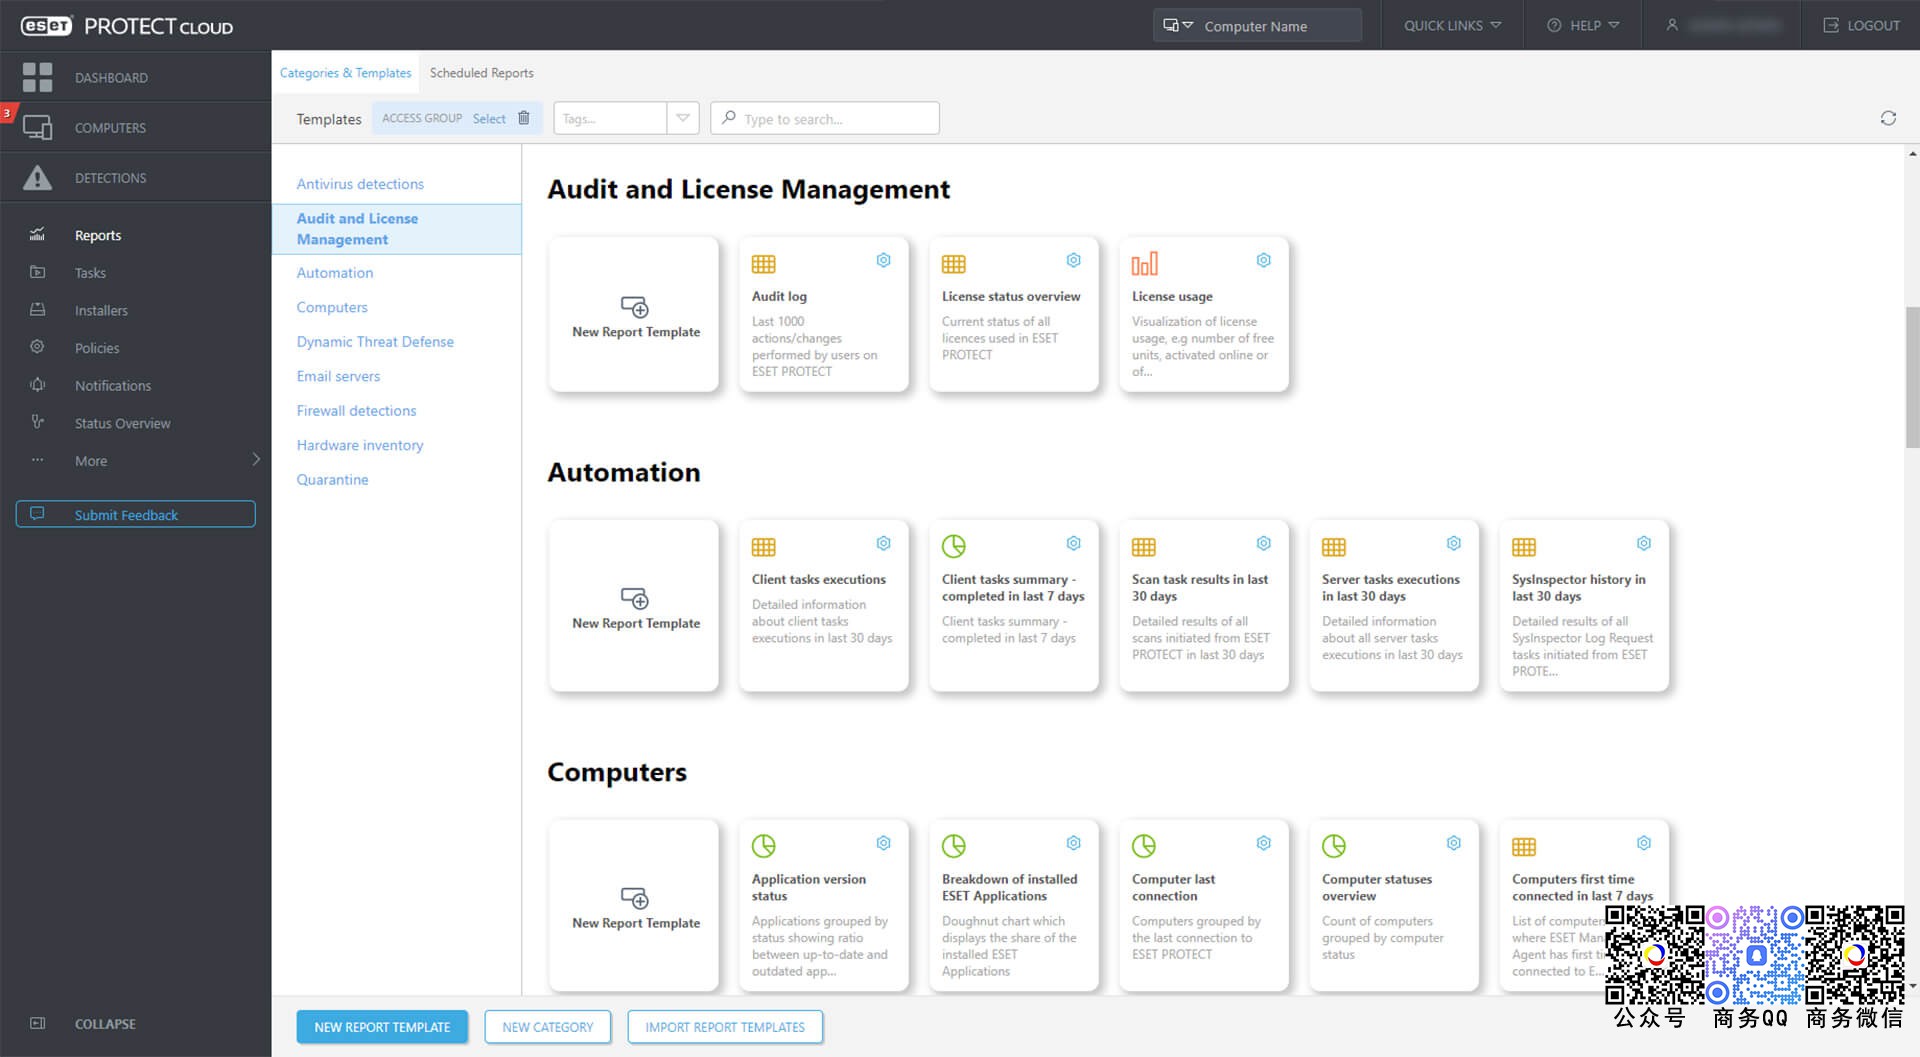Click the Installers icon in sidebar

coord(37,310)
